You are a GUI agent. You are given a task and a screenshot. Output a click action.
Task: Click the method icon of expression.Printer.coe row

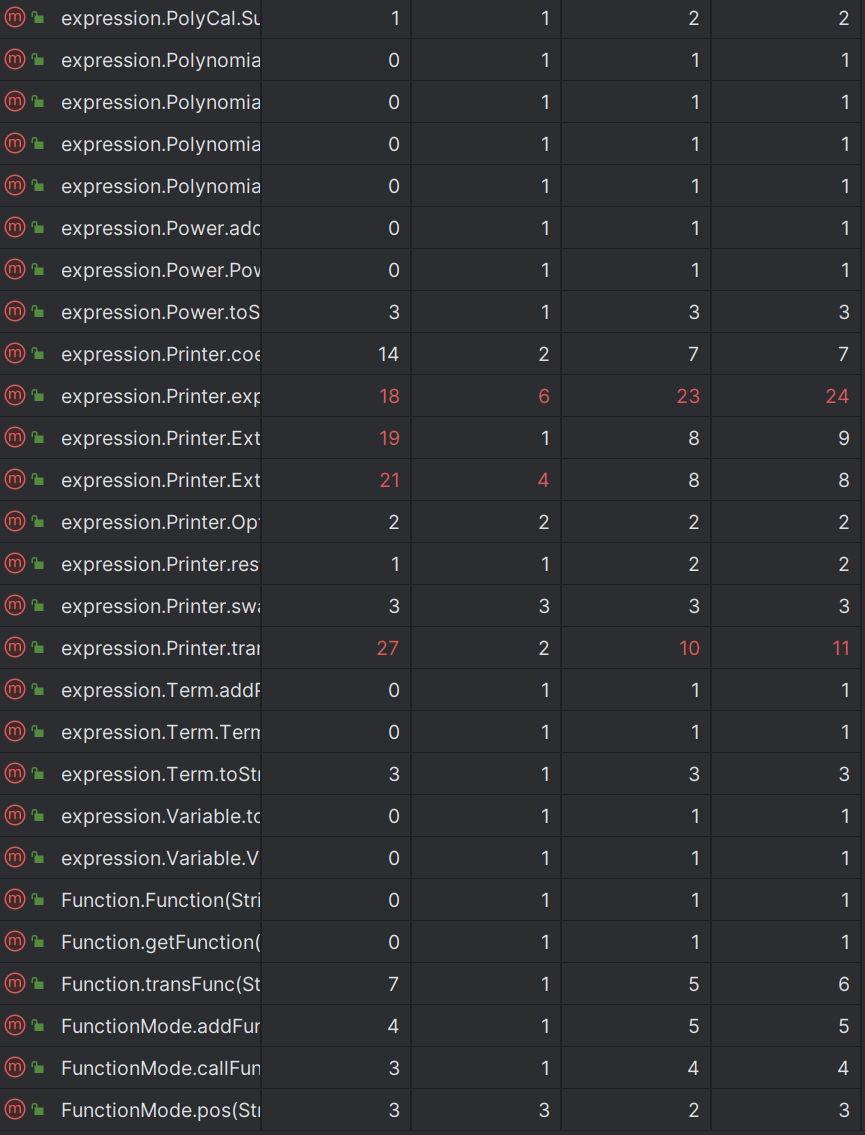pyautogui.click(x=14, y=353)
